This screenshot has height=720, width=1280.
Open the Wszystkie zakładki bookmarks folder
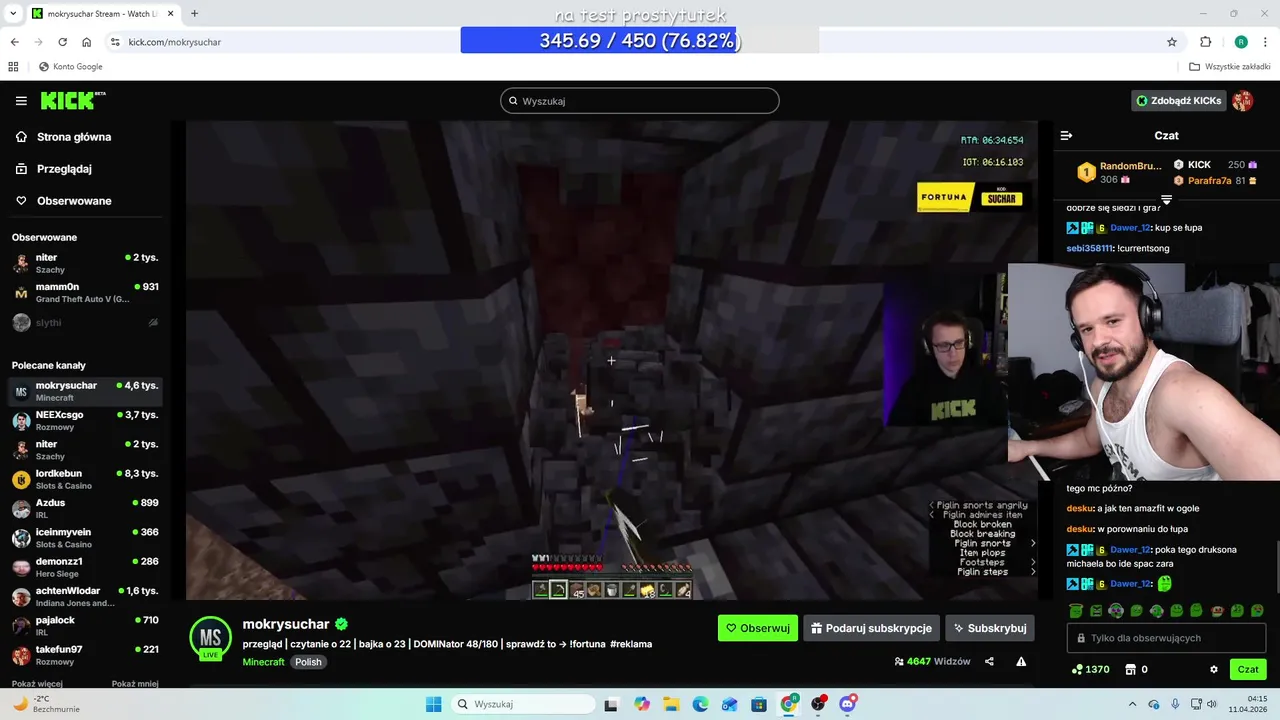pos(1230,67)
